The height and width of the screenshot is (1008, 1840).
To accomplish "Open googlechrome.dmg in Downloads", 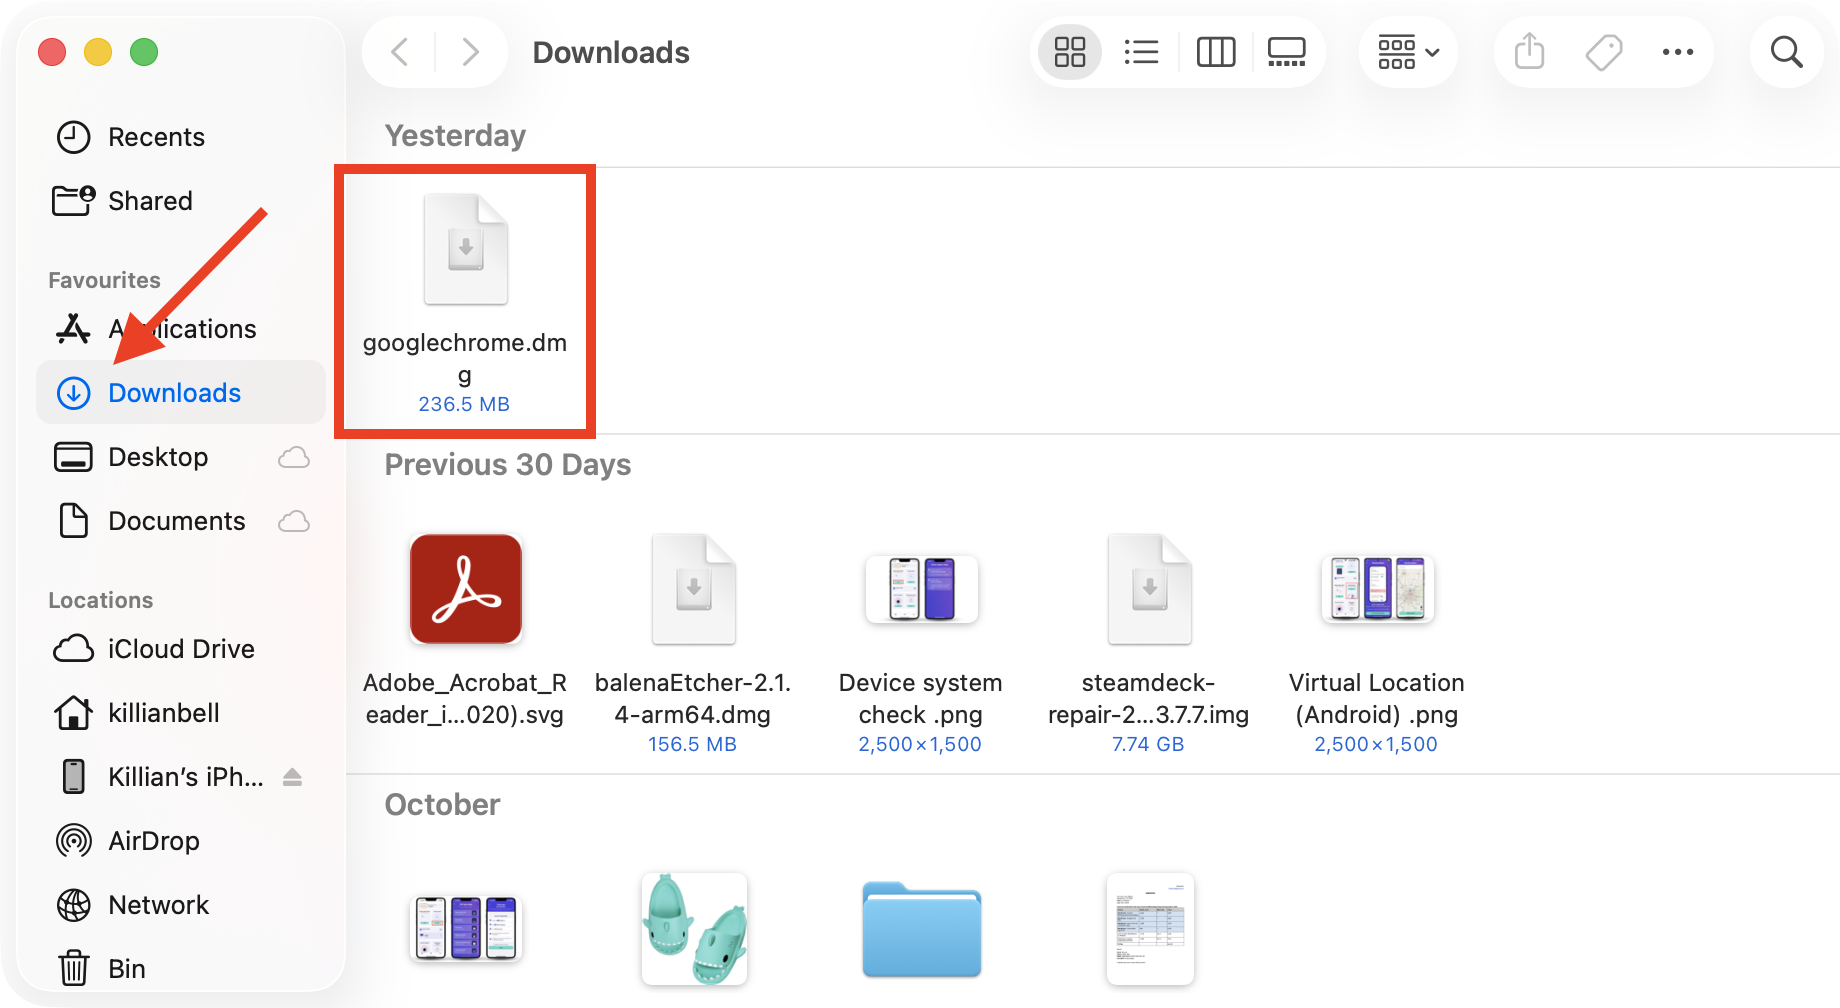I will [x=465, y=250].
